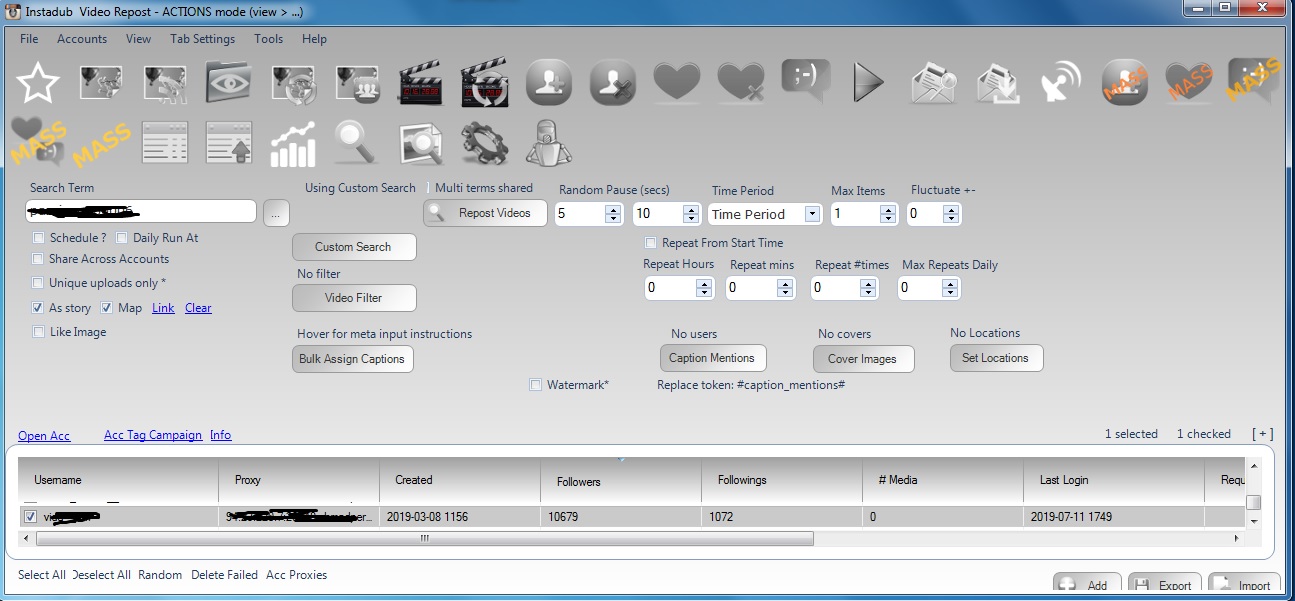Click the Caption Mentions button
1295x601 pixels.
coord(712,358)
